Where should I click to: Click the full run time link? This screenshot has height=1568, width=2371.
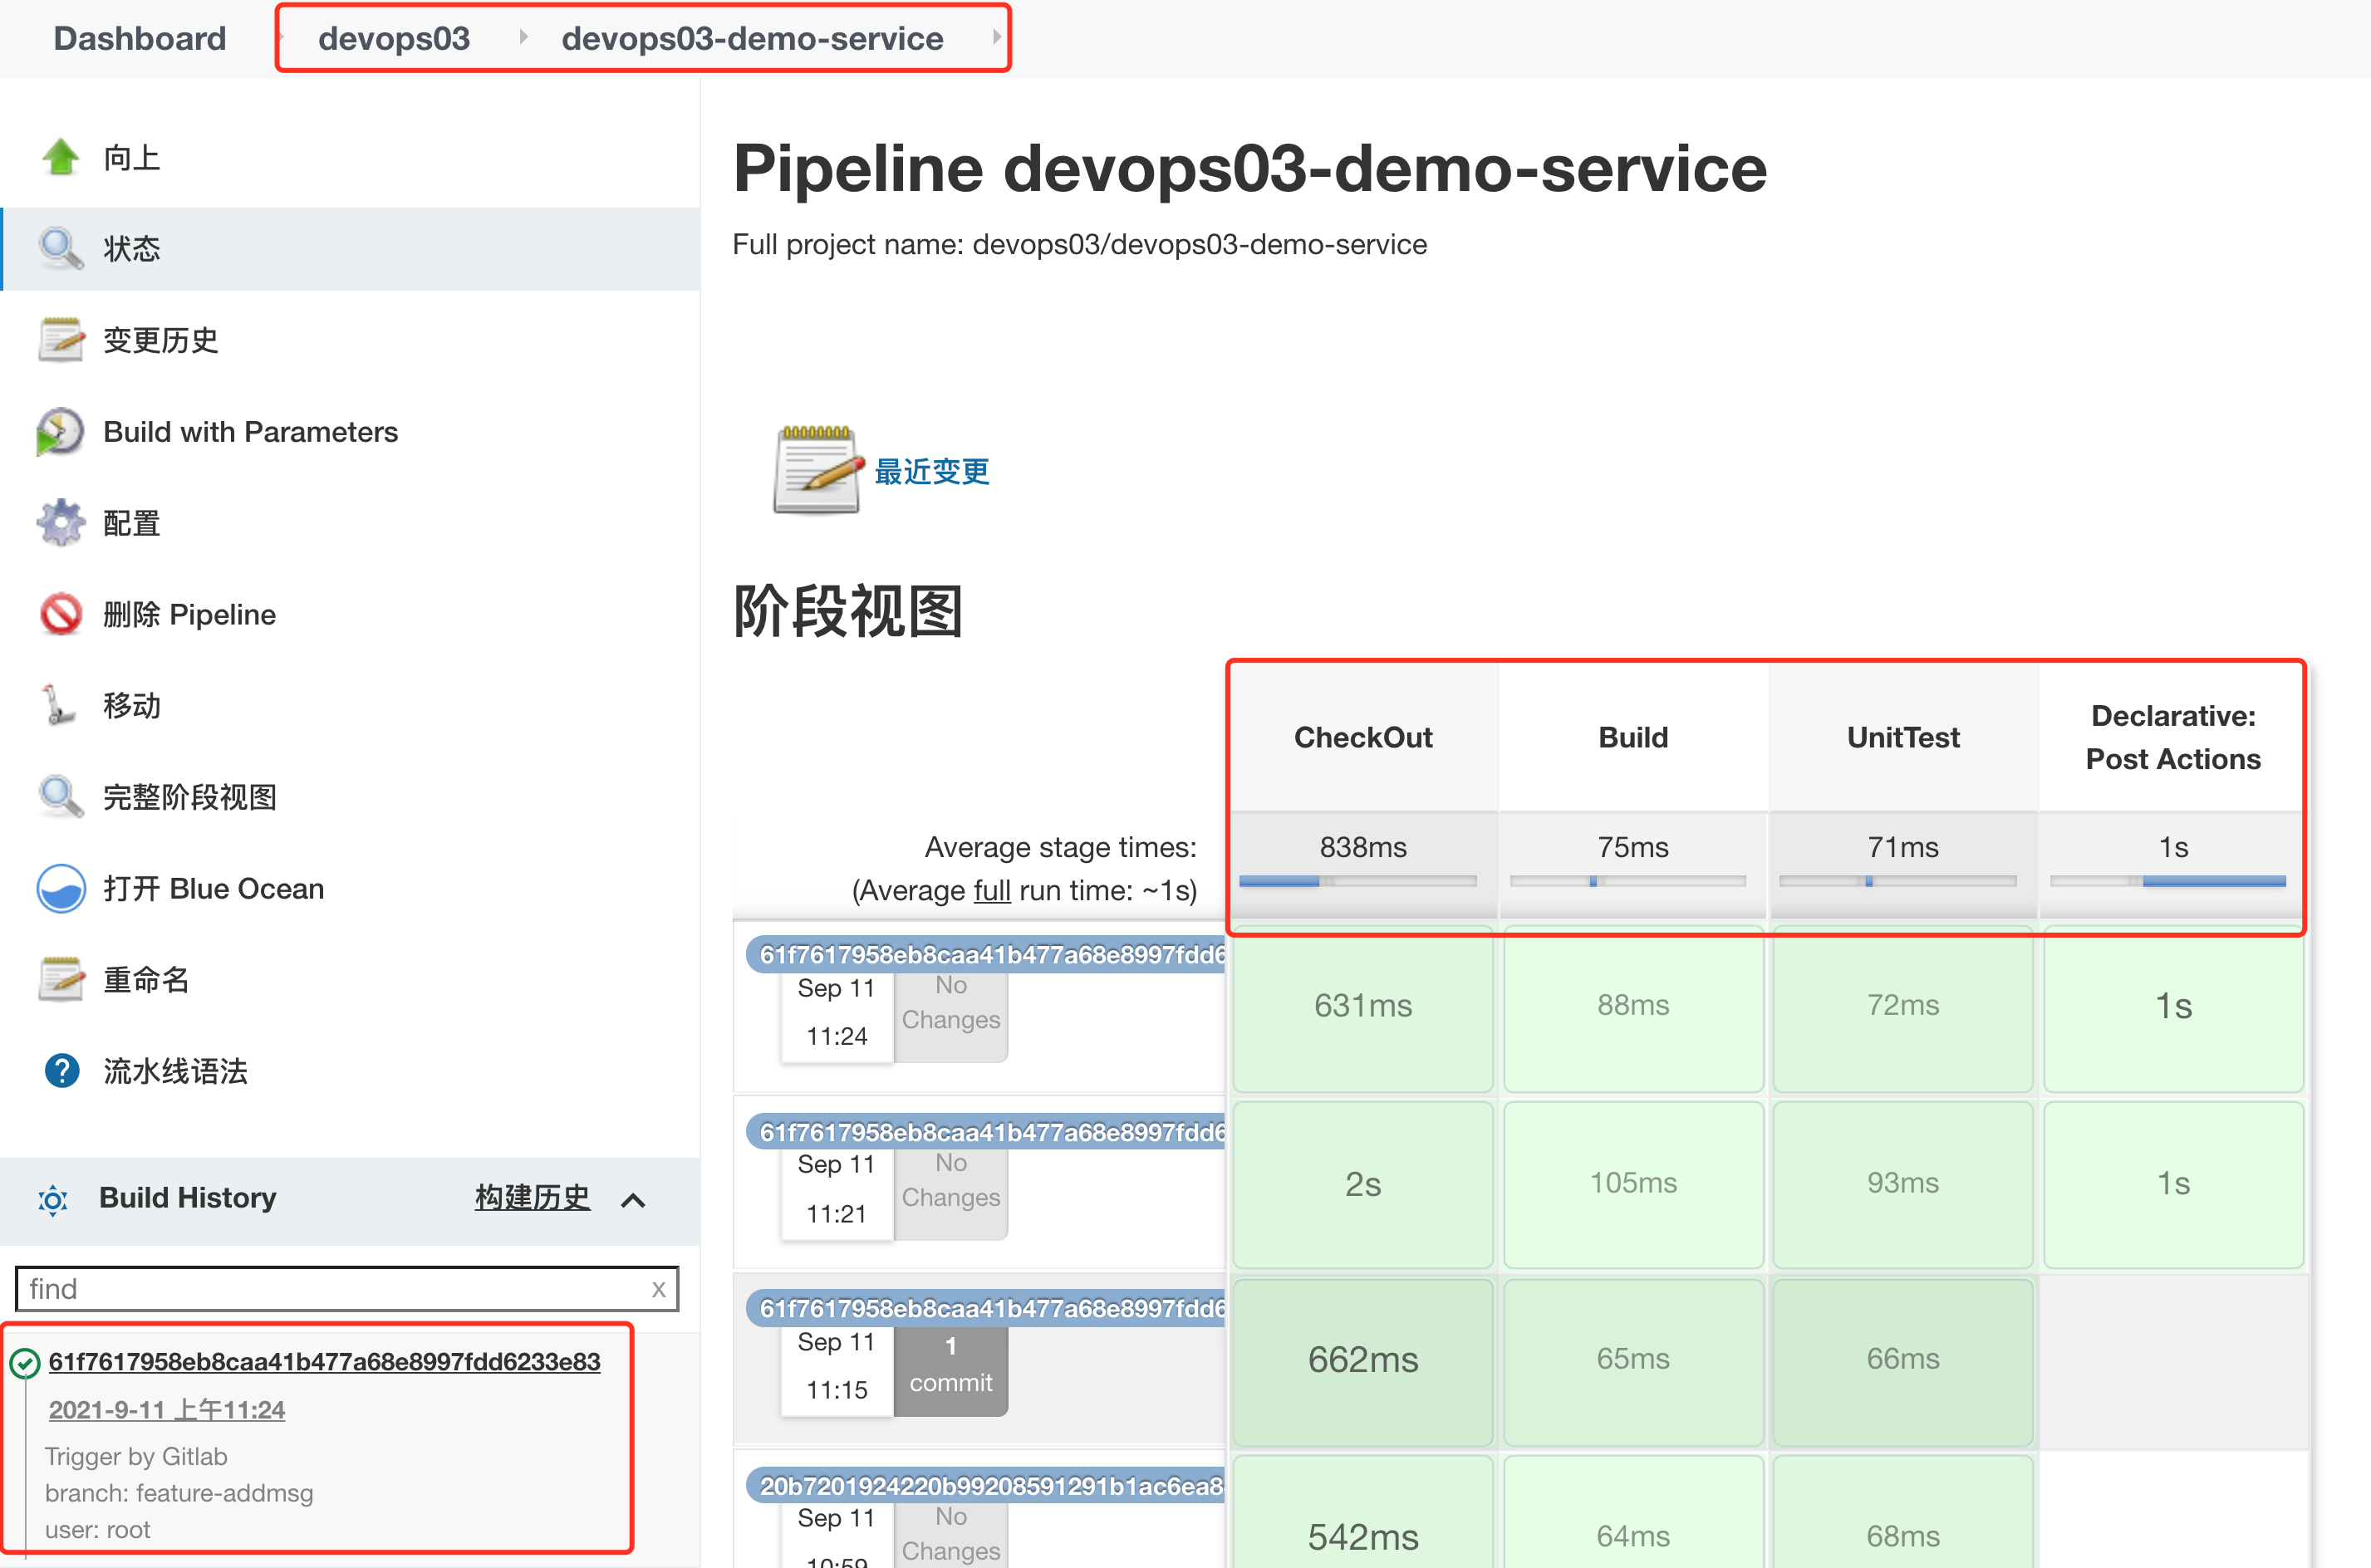[x=992, y=890]
